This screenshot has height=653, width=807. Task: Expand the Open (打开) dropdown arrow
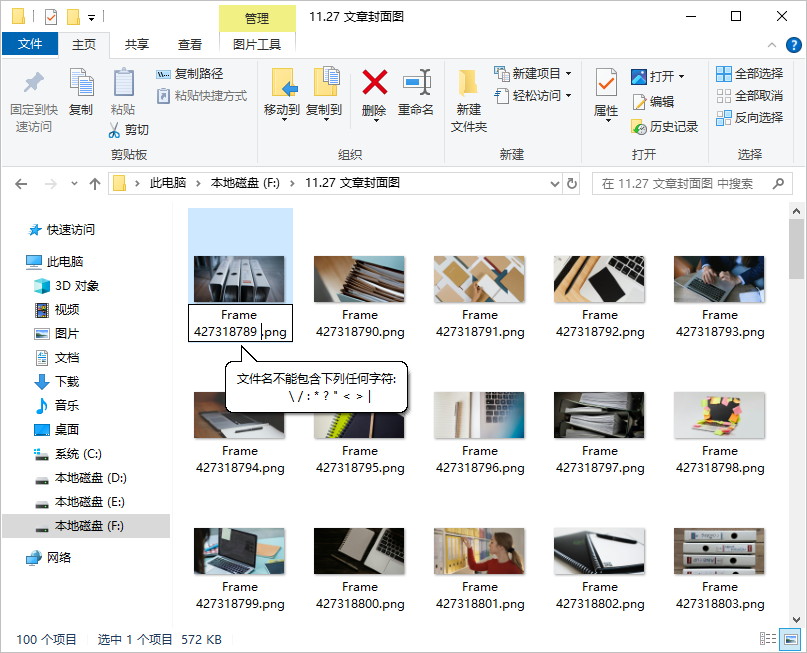(x=681, y=77)
